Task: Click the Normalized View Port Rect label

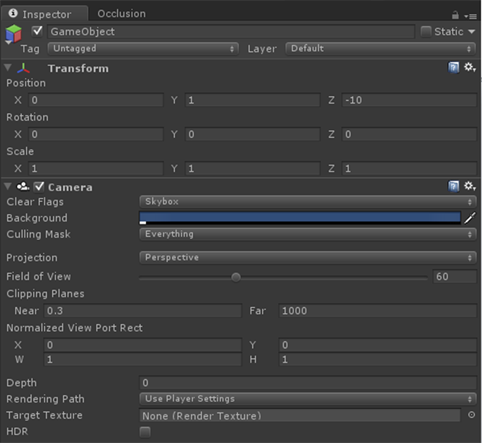Action: 75,328
